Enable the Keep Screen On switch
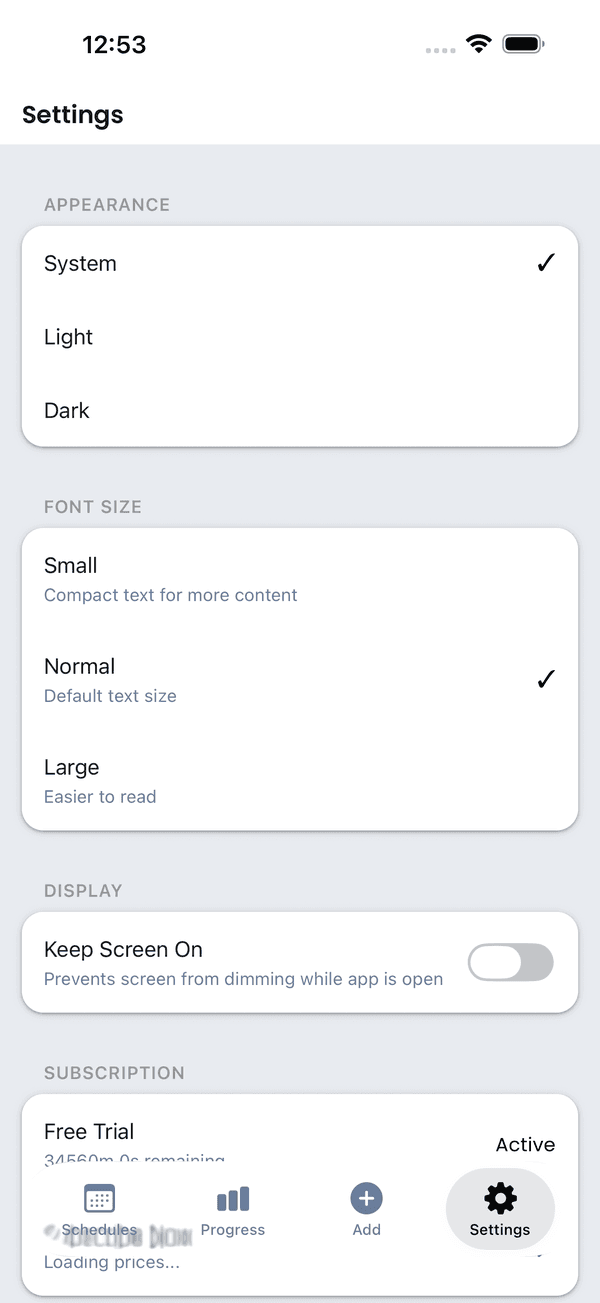This screenshot has height=1303, width=600. point(511,961)
